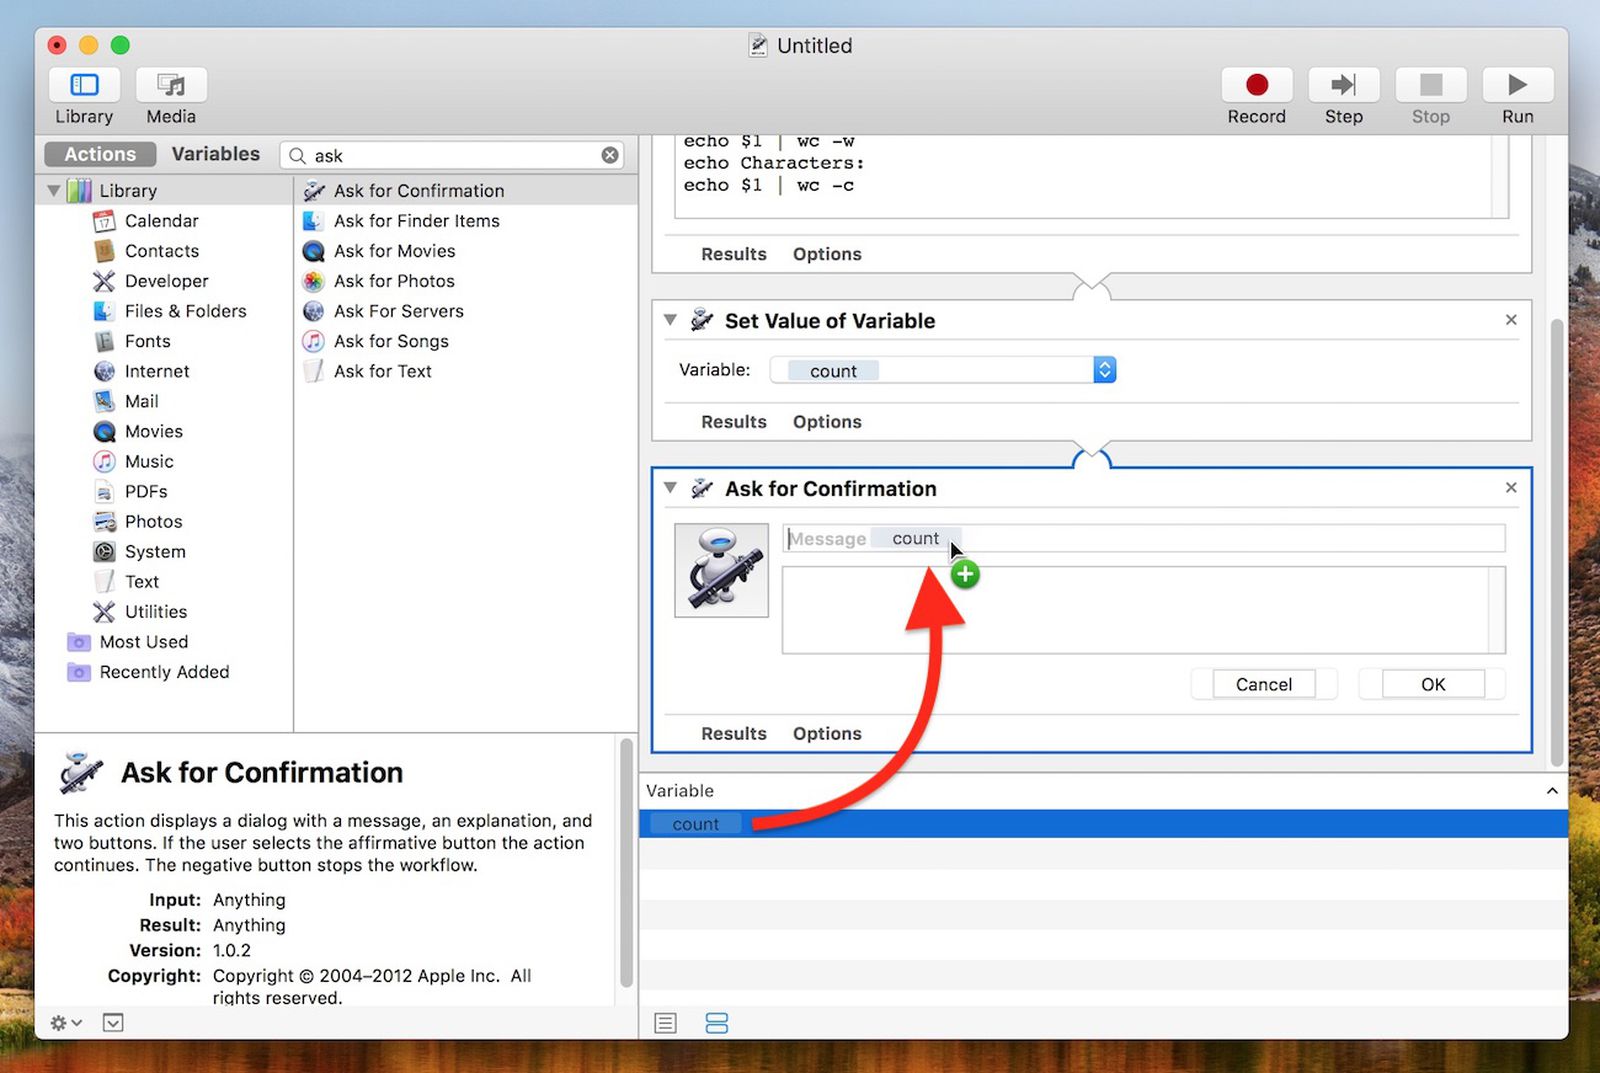Clear the ask search field

pos(609,155)
